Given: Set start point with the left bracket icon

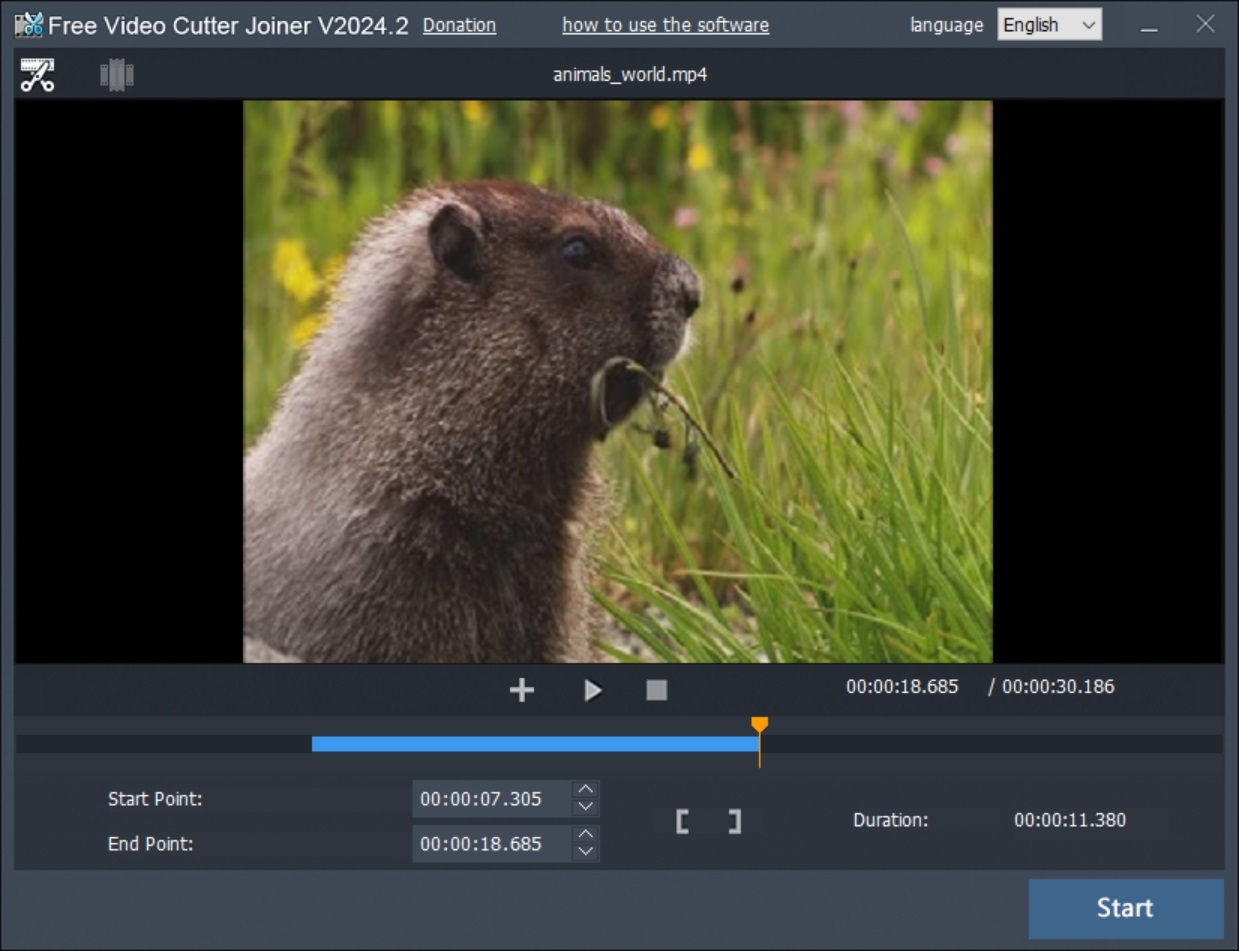Looking at the screenshot, I should click(683, 820).
